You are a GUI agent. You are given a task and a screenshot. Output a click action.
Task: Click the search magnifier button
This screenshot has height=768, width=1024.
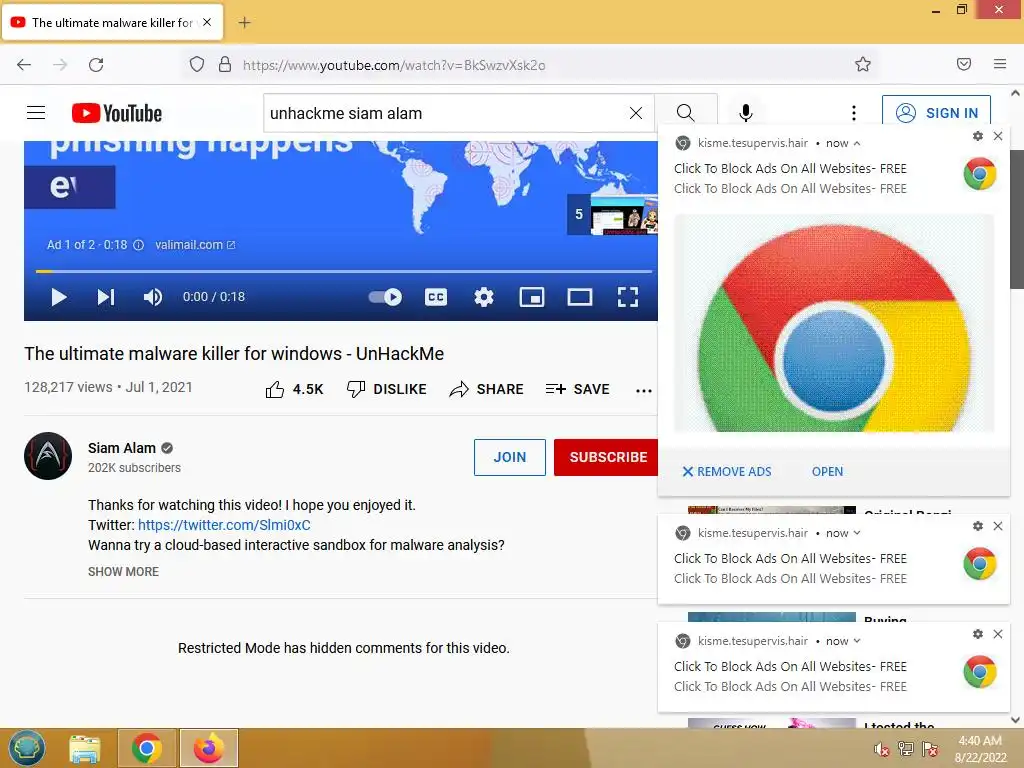coord(685,113)
